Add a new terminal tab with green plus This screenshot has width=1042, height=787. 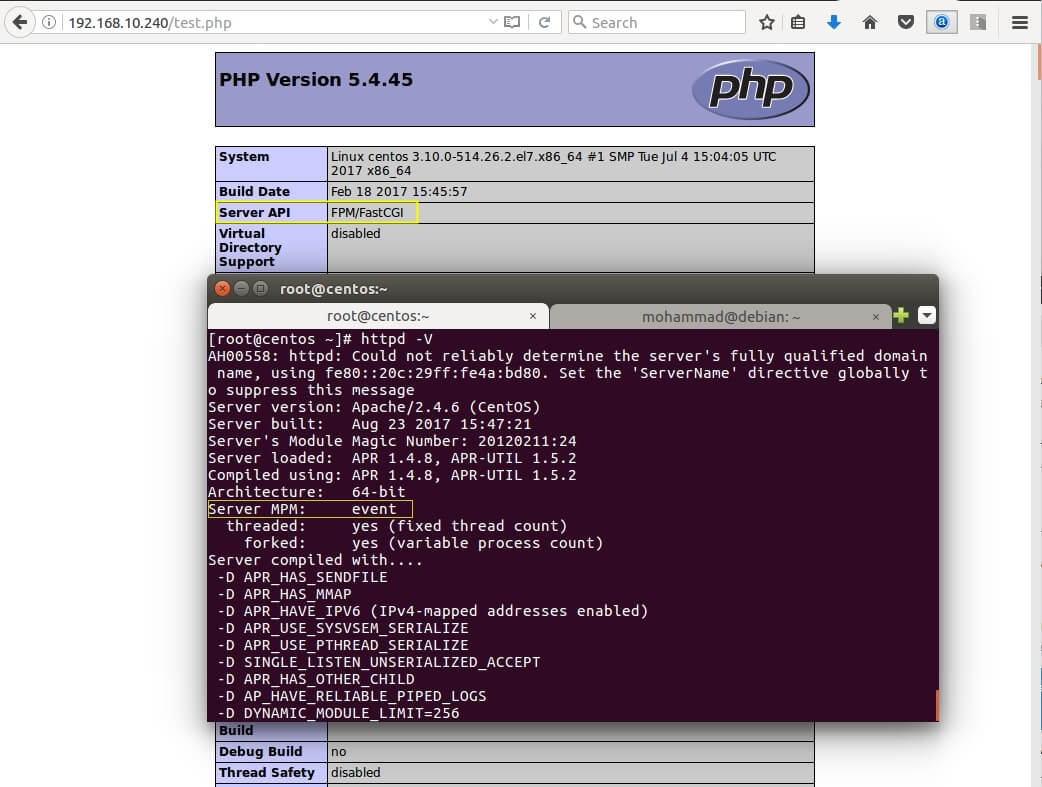[x=901, y=316]
